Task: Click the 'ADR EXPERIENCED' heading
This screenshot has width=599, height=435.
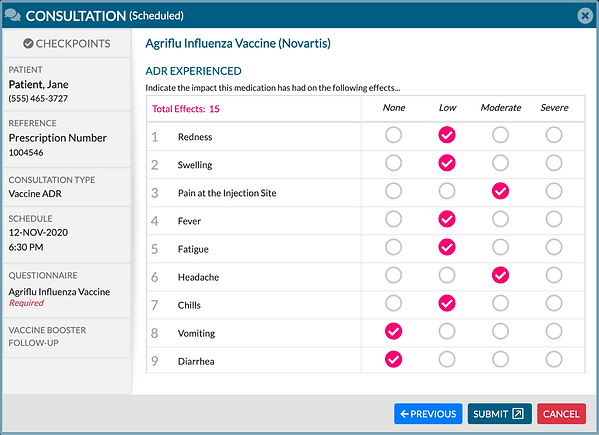Action: click(x=193, y=71)
